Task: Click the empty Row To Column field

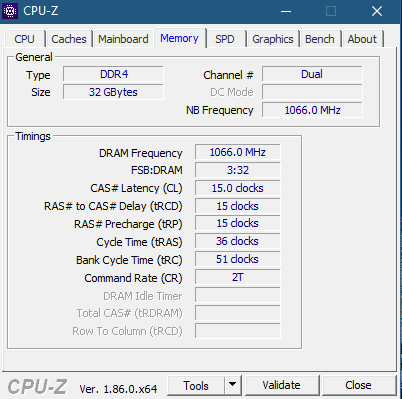Action: coord(238,331)
